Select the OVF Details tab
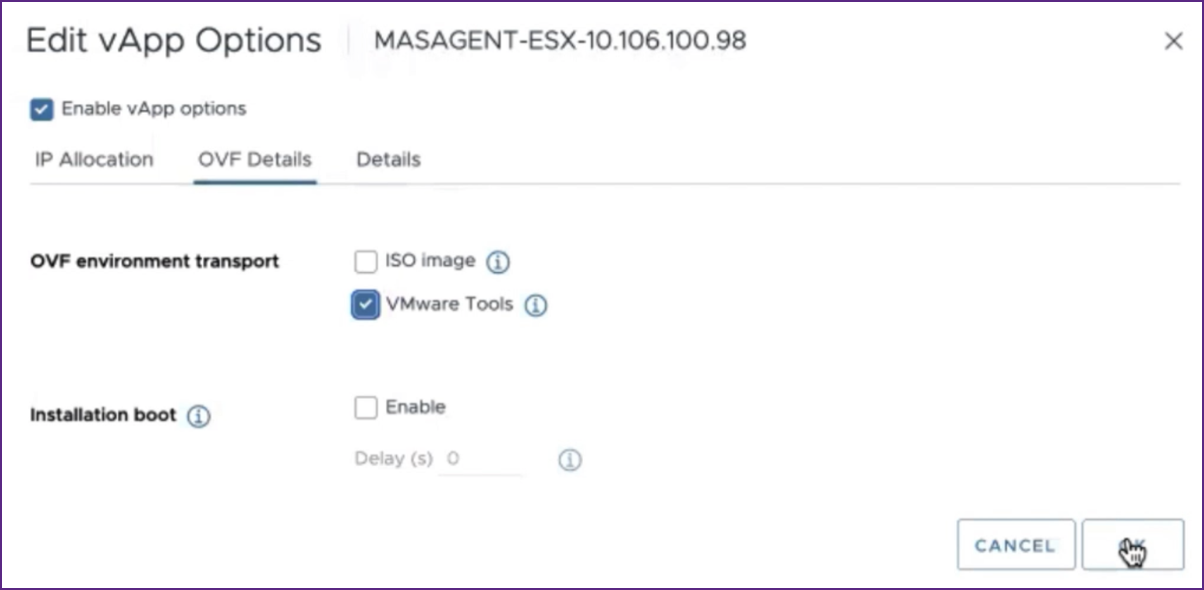This screenshot has width=1204, height=590. point(253,158)
